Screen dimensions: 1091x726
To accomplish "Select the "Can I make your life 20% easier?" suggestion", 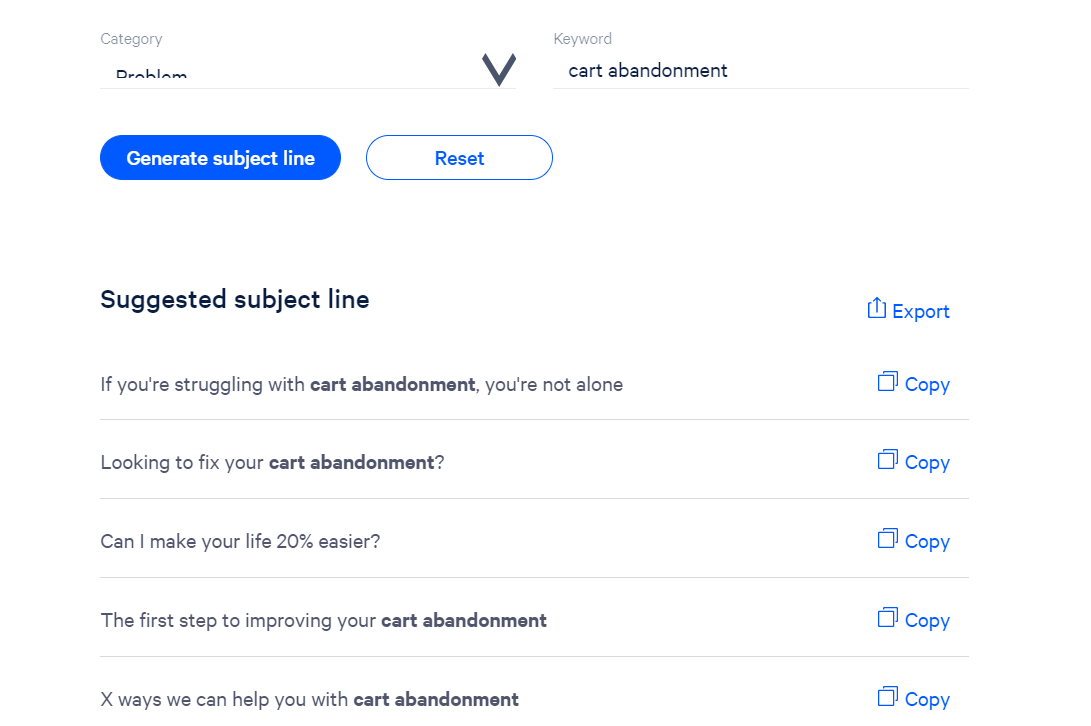I will coord(240,542).
